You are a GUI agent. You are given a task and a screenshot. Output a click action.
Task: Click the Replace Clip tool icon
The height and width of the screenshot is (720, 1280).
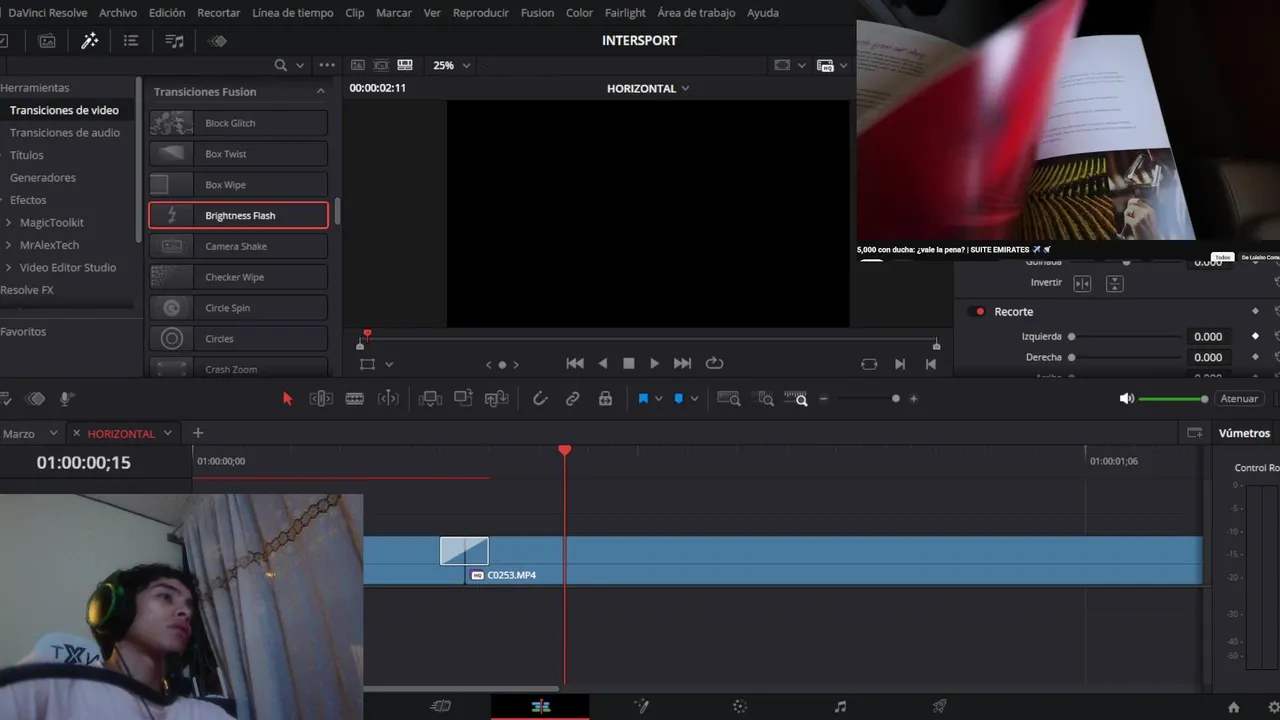point(496,398)
